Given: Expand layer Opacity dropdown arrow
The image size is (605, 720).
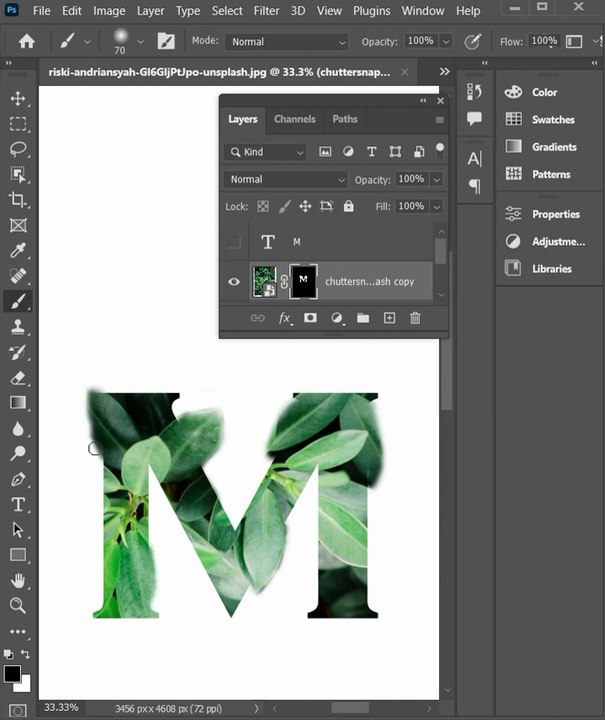Looking at the screenshot, I should pos(437,180).
